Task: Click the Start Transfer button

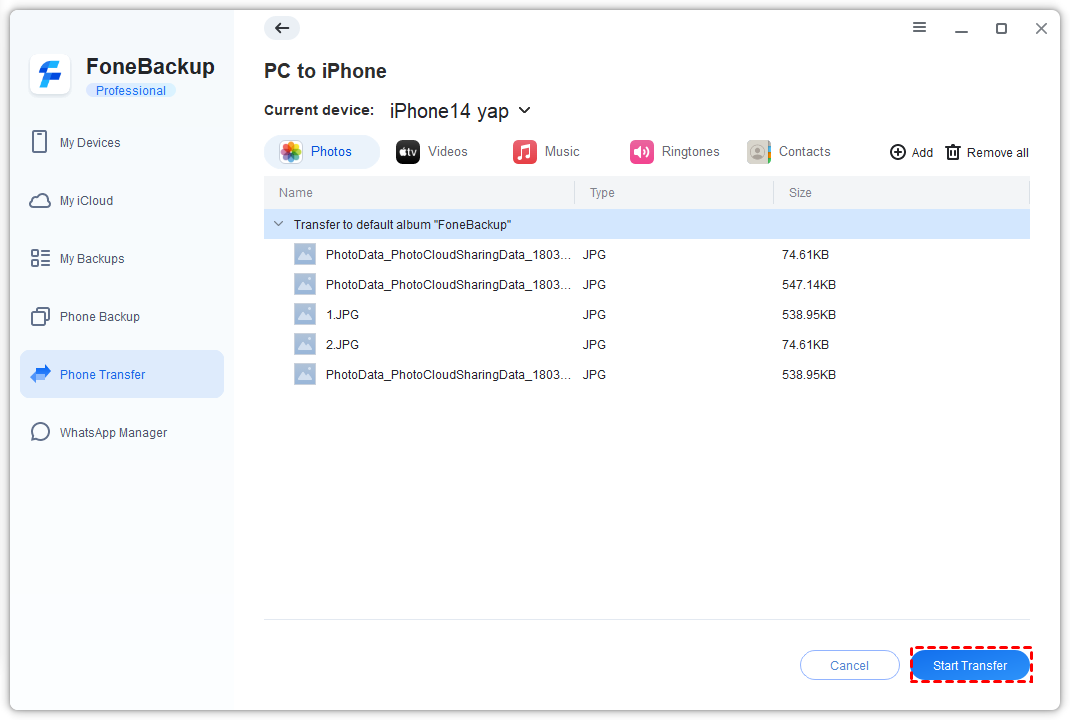Action: [x=970, y=665]
